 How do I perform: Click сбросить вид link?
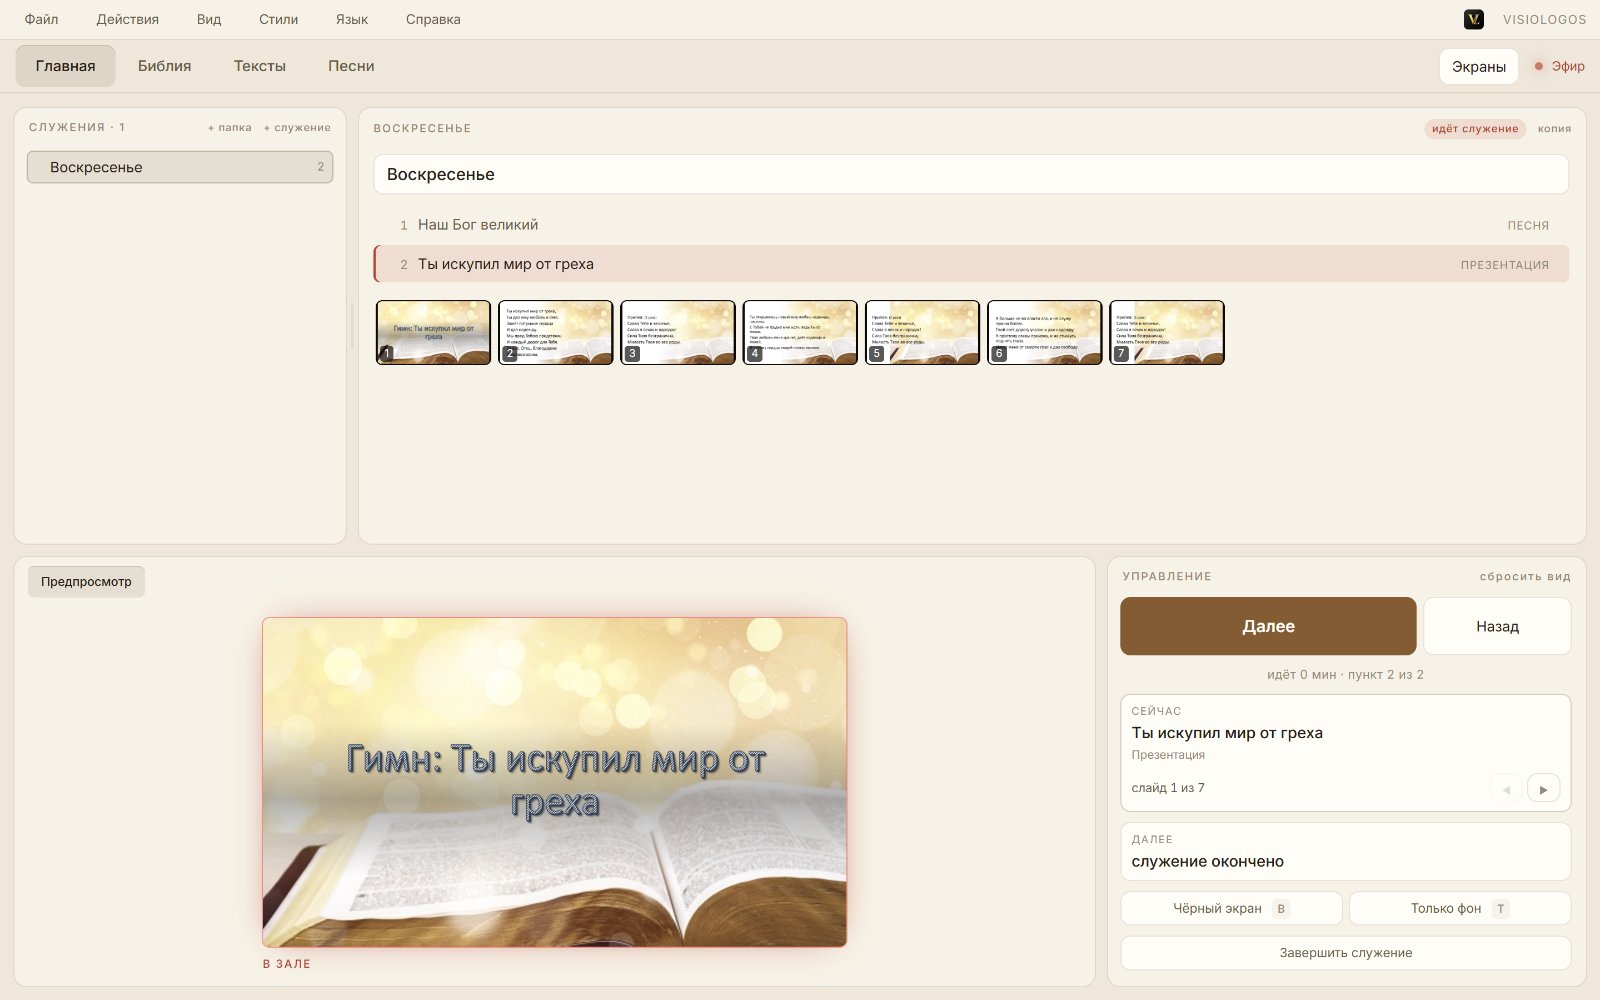[x=1525, y=577]
